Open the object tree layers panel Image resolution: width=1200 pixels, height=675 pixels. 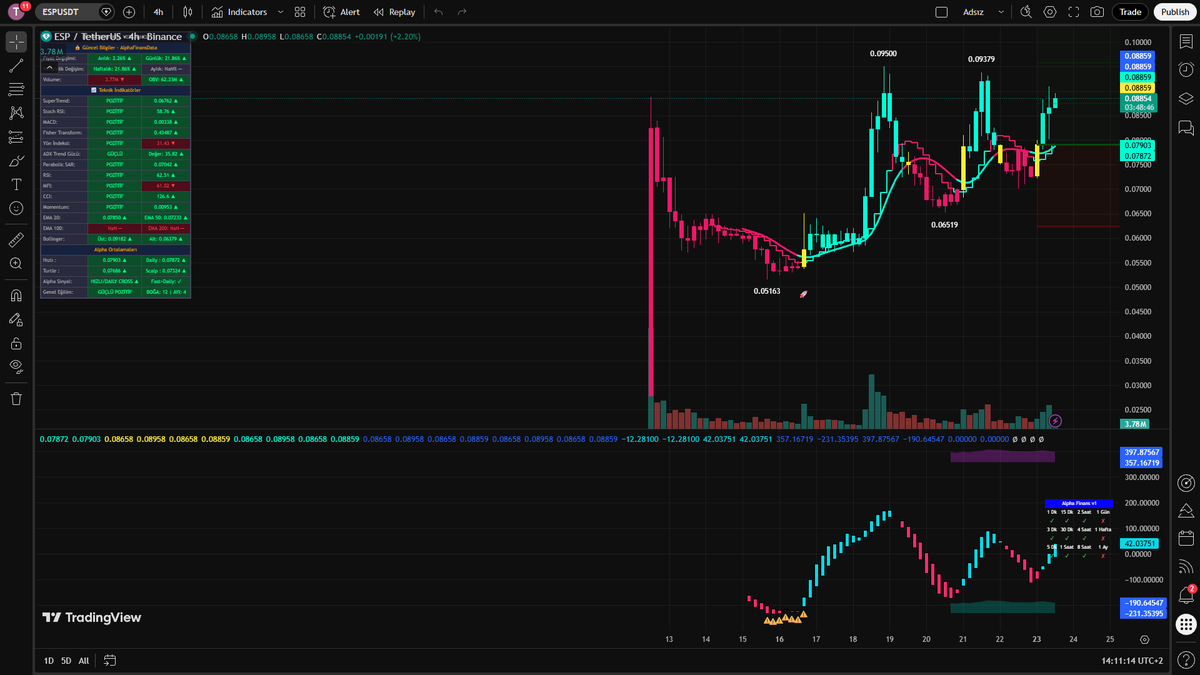(1186, 98)
